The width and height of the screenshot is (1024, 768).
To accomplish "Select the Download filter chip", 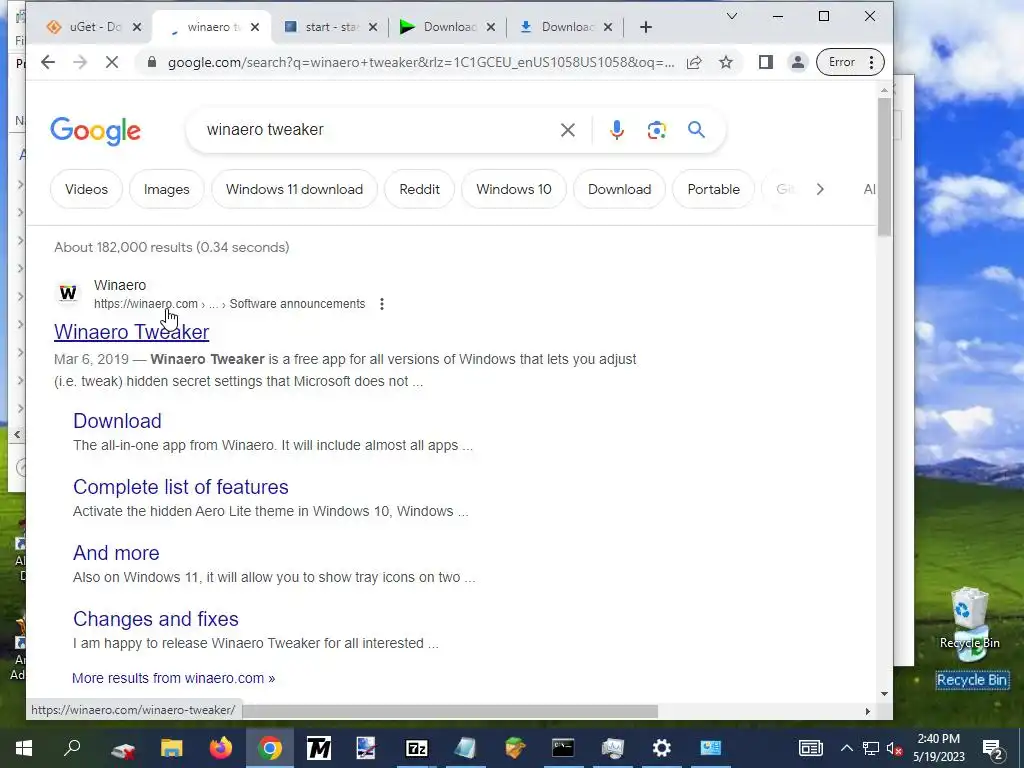I will tap(619, 189).
